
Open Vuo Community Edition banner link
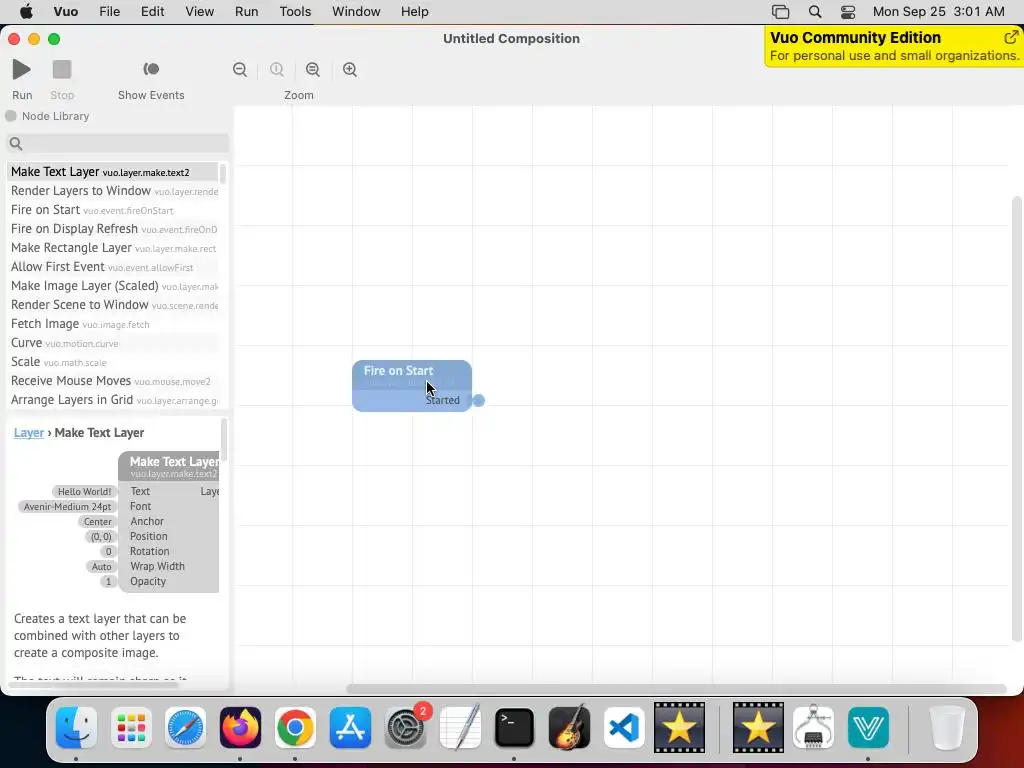[894, 46]
